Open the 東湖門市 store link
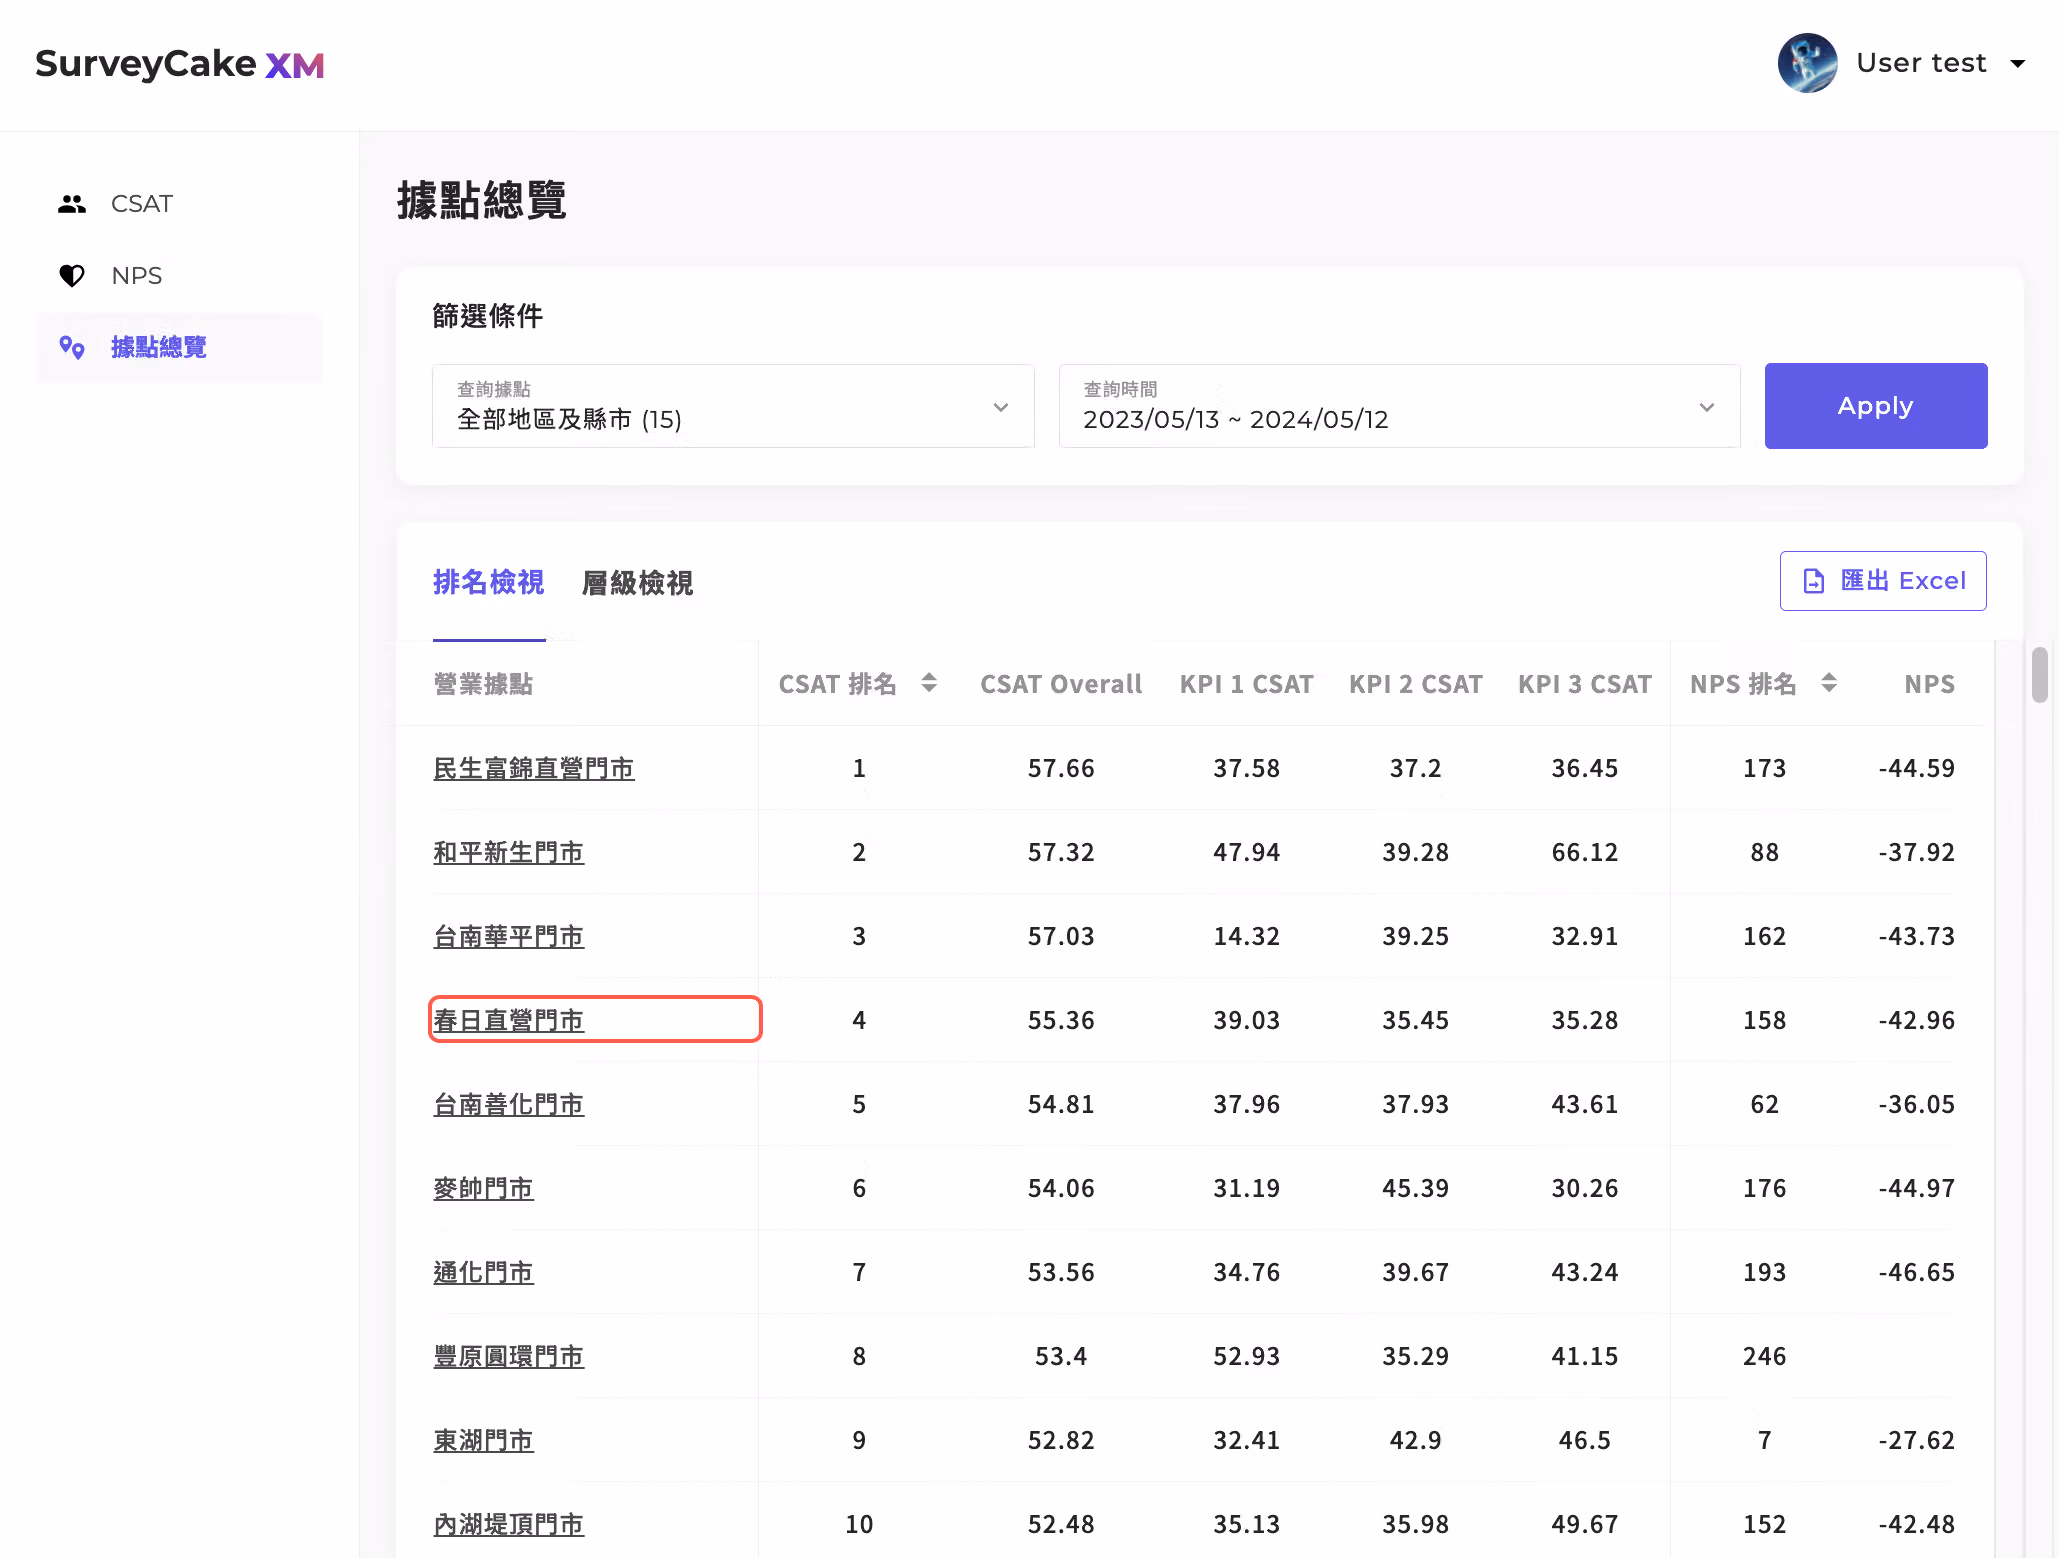 [x=484, y=1441]
